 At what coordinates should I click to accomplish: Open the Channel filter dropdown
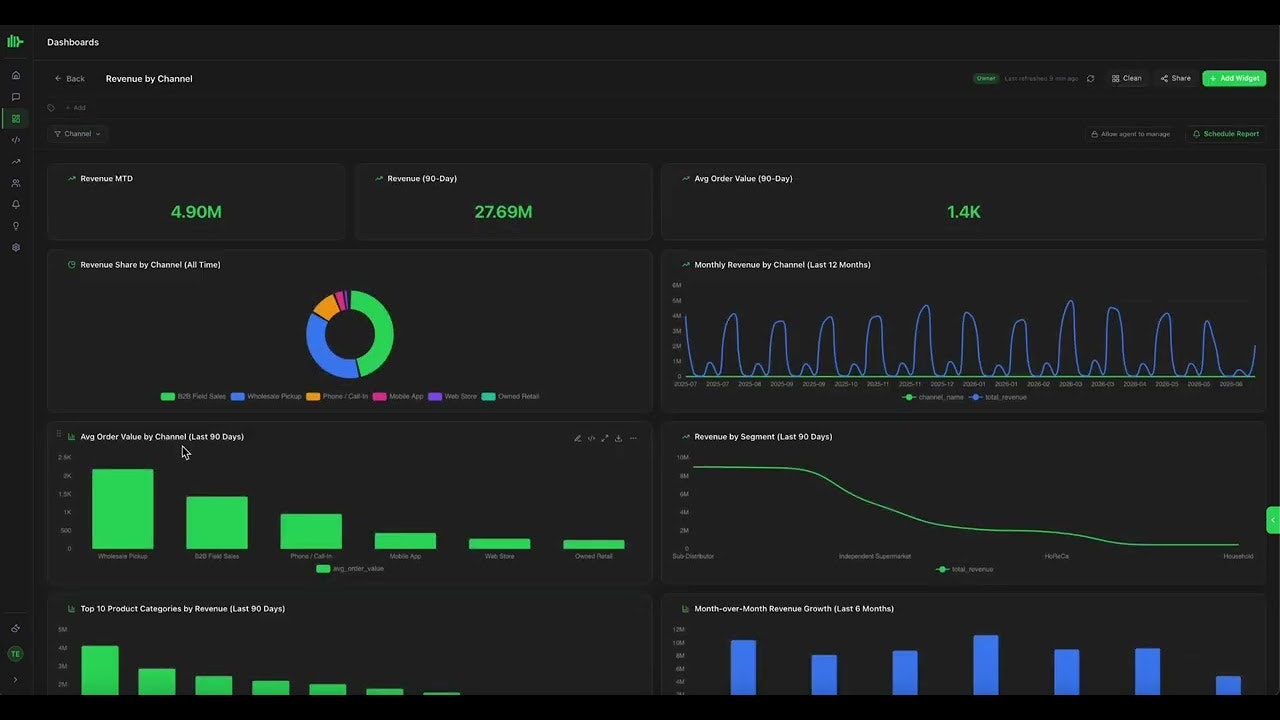(77, 134)
